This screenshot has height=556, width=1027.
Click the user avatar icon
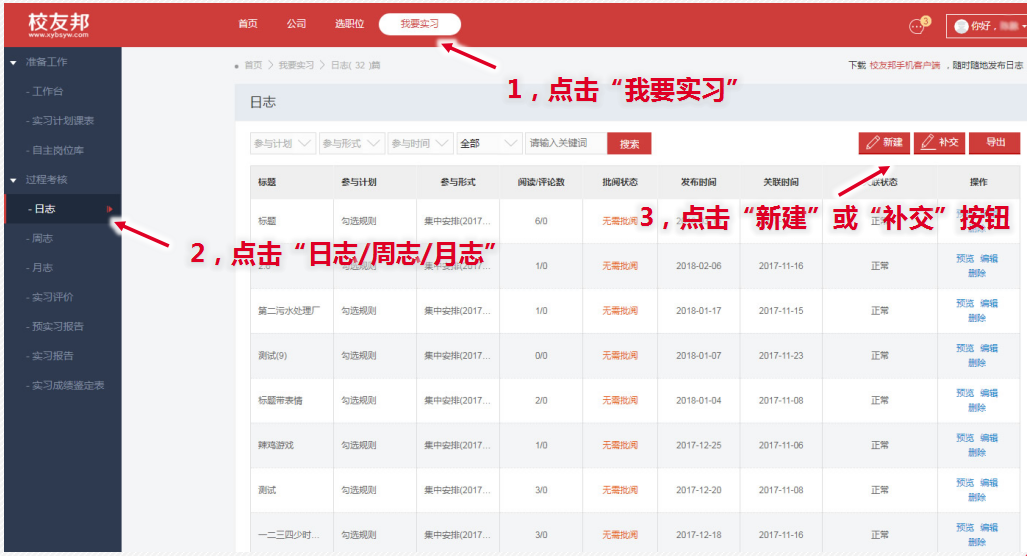pyautogui.click(x=961, y=27)
